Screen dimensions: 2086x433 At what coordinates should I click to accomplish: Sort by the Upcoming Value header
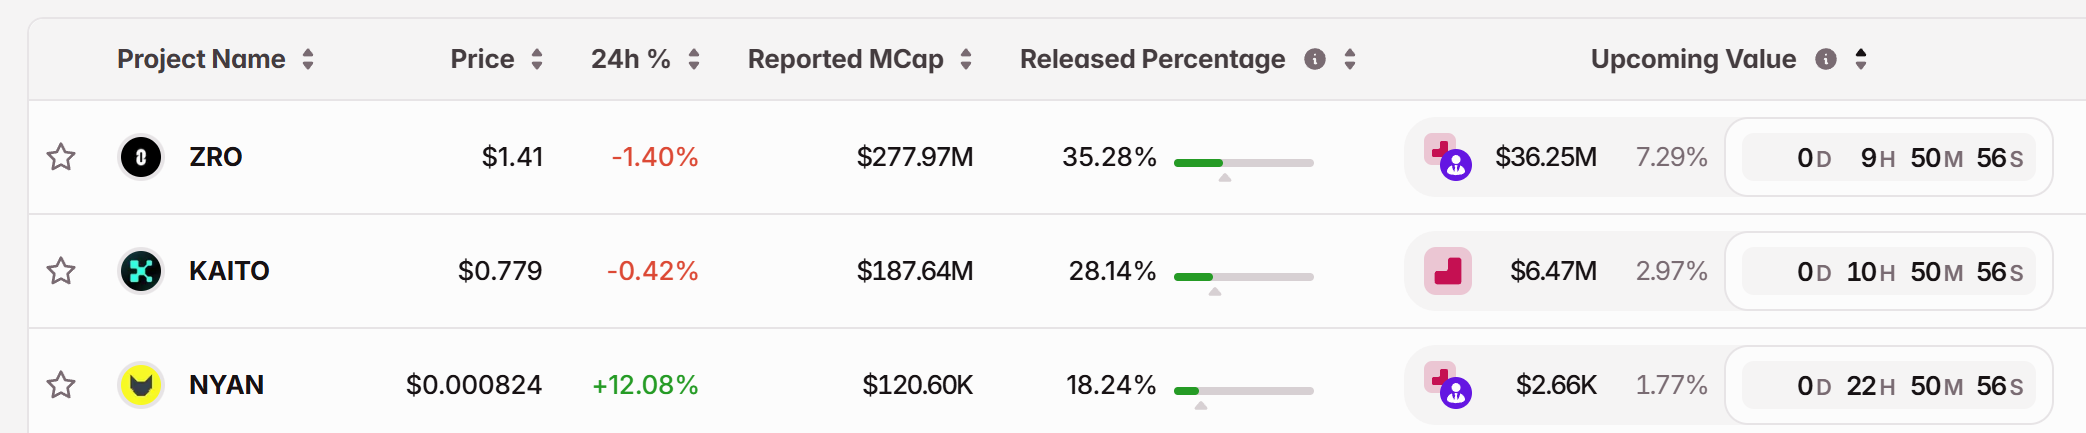1861,59
